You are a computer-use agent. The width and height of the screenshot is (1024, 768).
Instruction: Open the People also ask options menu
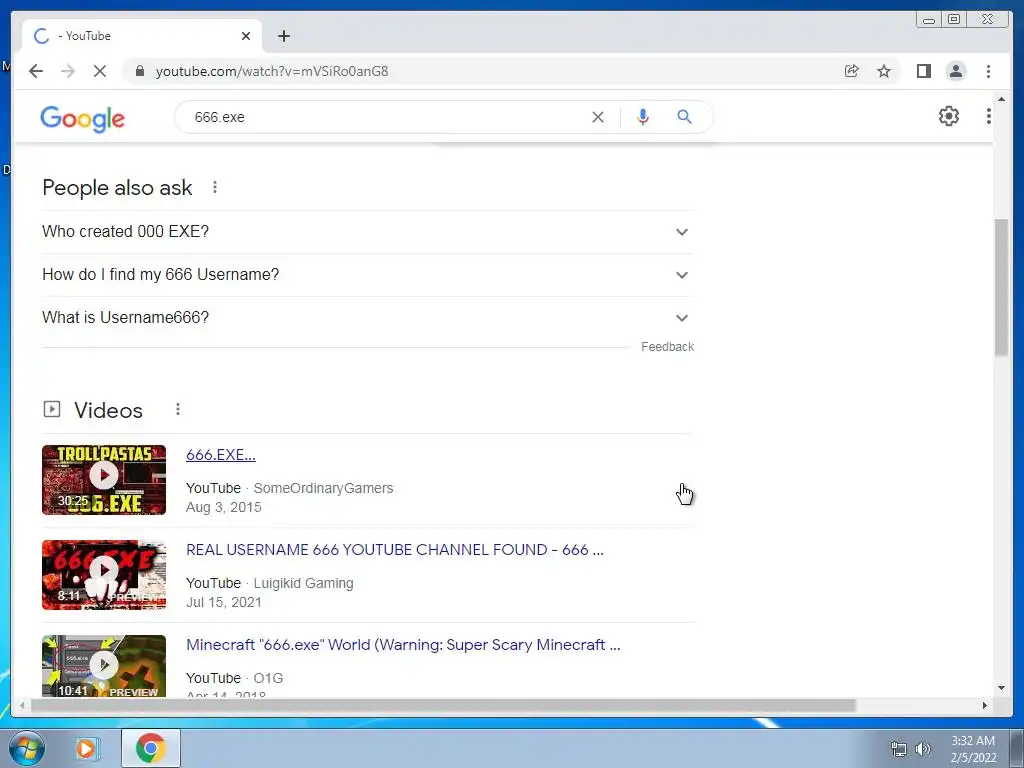click(215, 187)
